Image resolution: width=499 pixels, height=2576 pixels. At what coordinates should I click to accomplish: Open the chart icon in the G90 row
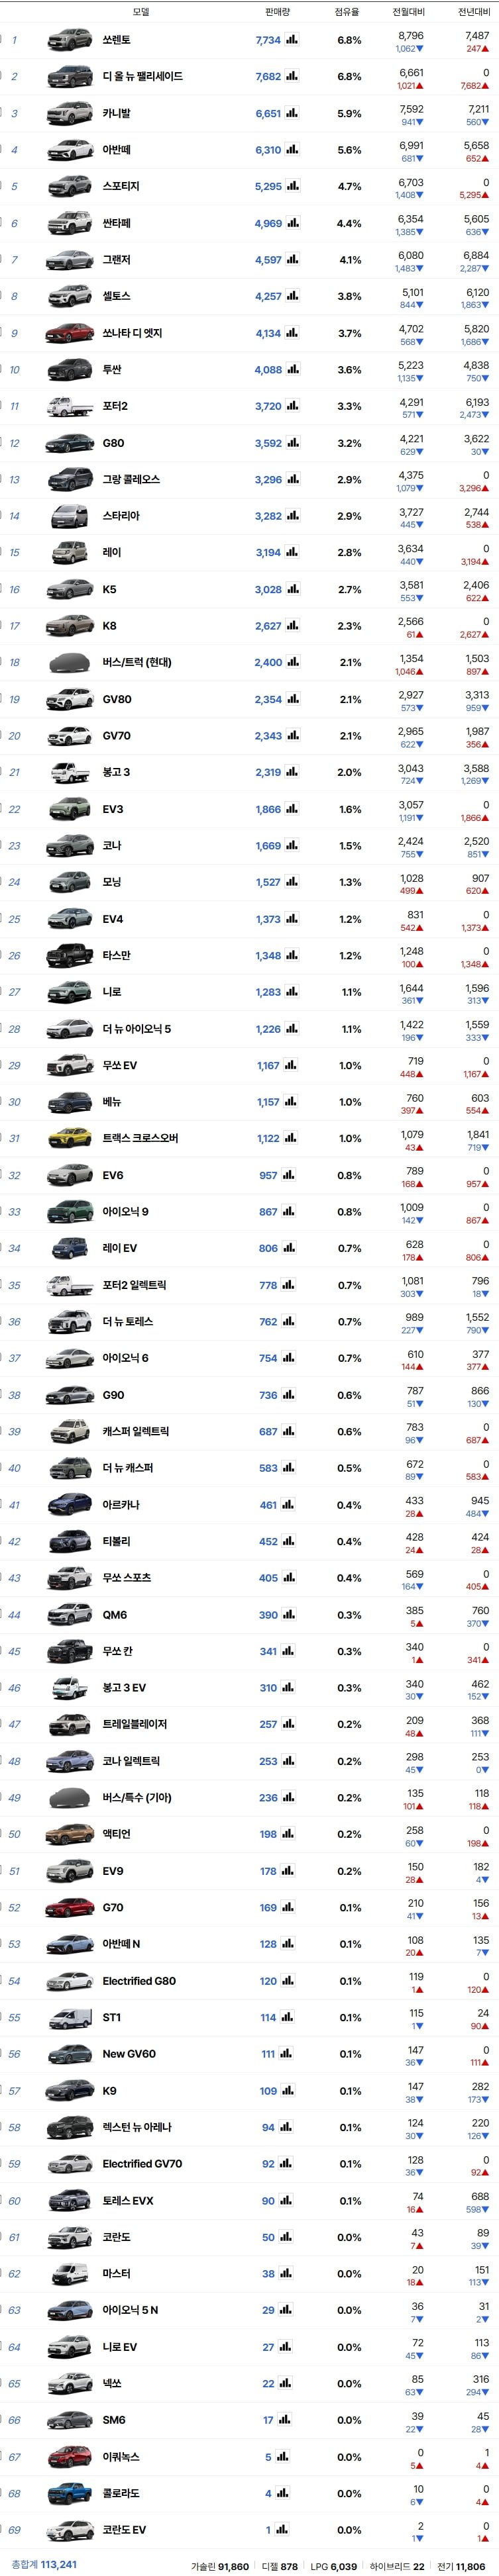click(288, 1395)
